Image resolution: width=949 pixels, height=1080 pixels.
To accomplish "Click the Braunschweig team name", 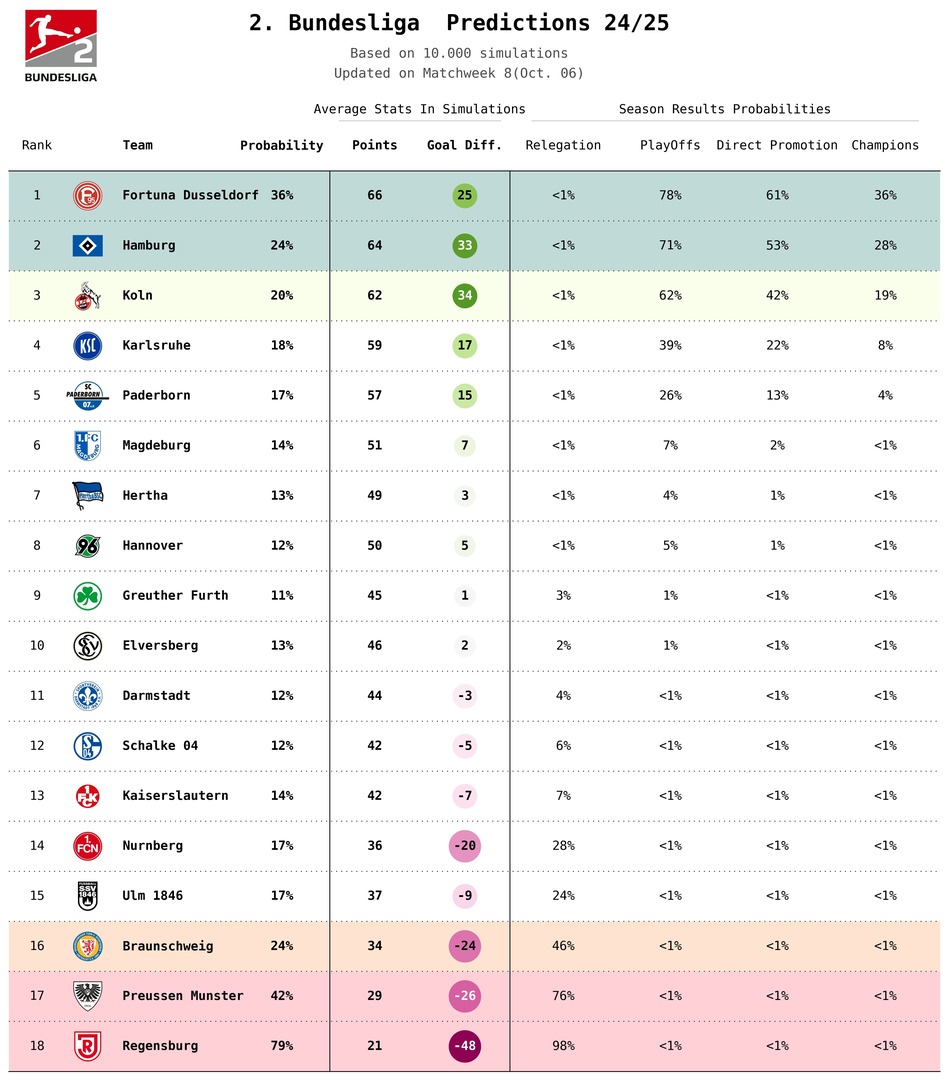I will coord(168,946).
